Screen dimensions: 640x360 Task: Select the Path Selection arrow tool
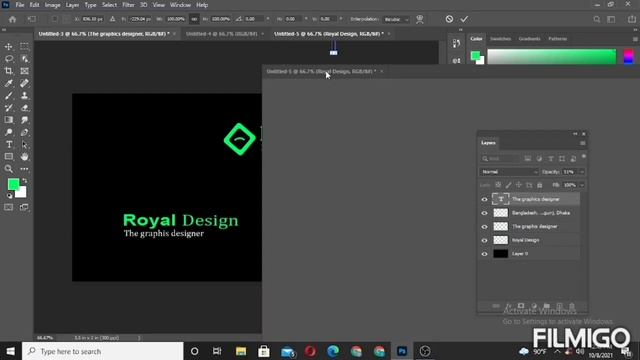pyautogui.click(x=24, y=144)
